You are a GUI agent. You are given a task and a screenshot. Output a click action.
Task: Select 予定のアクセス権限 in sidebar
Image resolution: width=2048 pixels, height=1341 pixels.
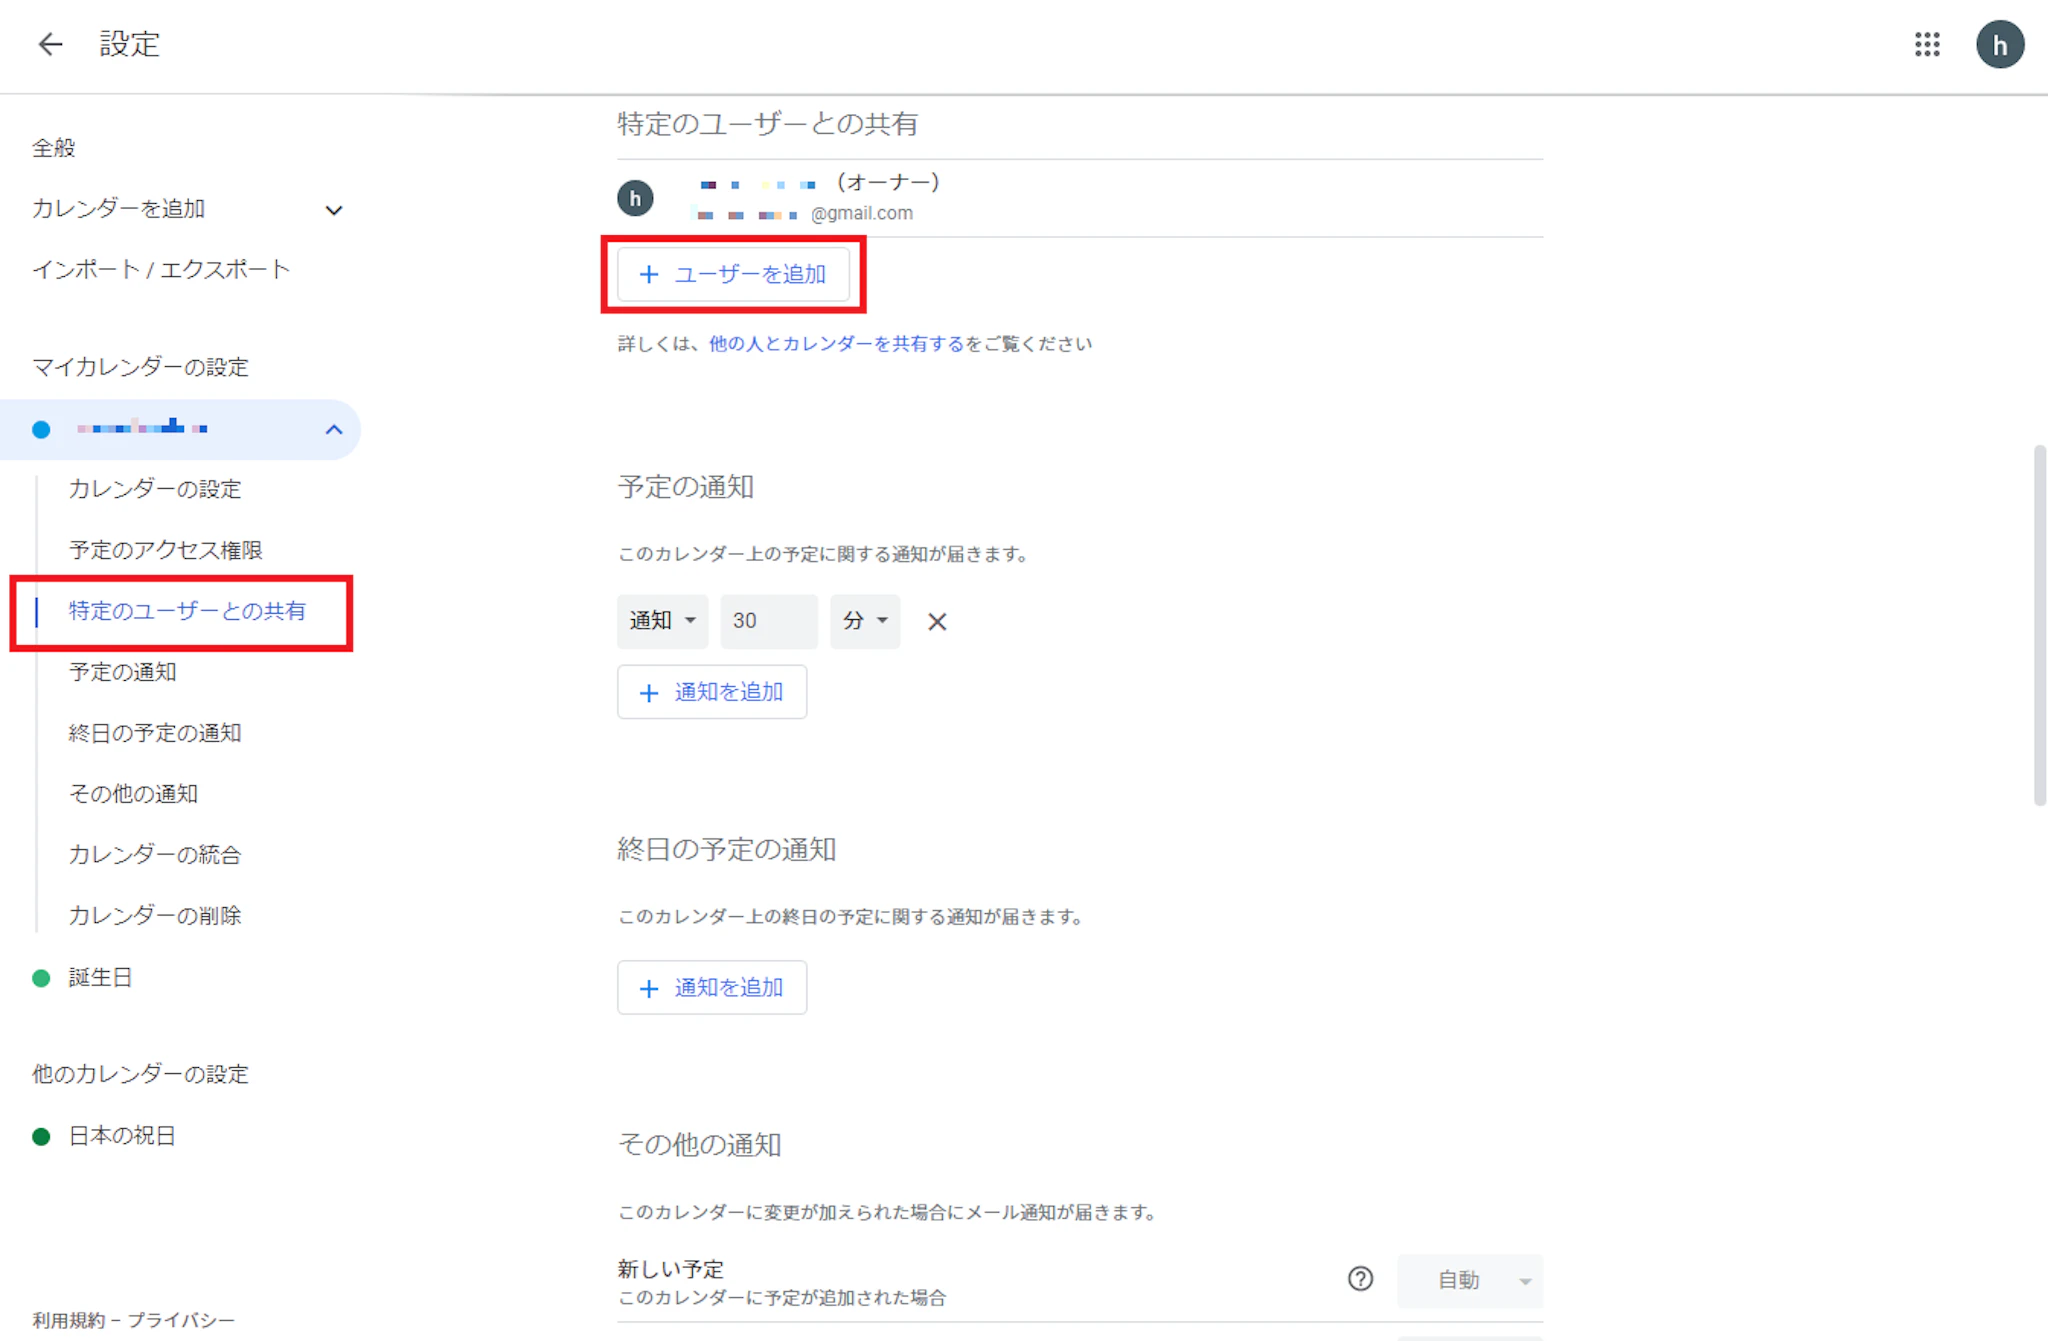[165, 550]
